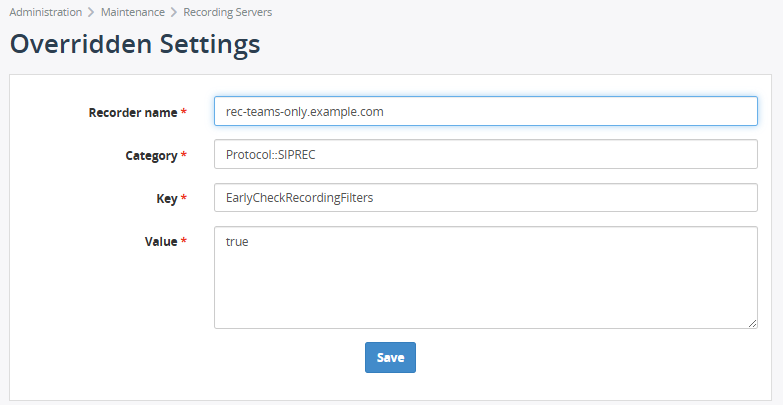Navigate to Recording Servers breadcrumb
783x405 pixels.
tap(227, 12)
